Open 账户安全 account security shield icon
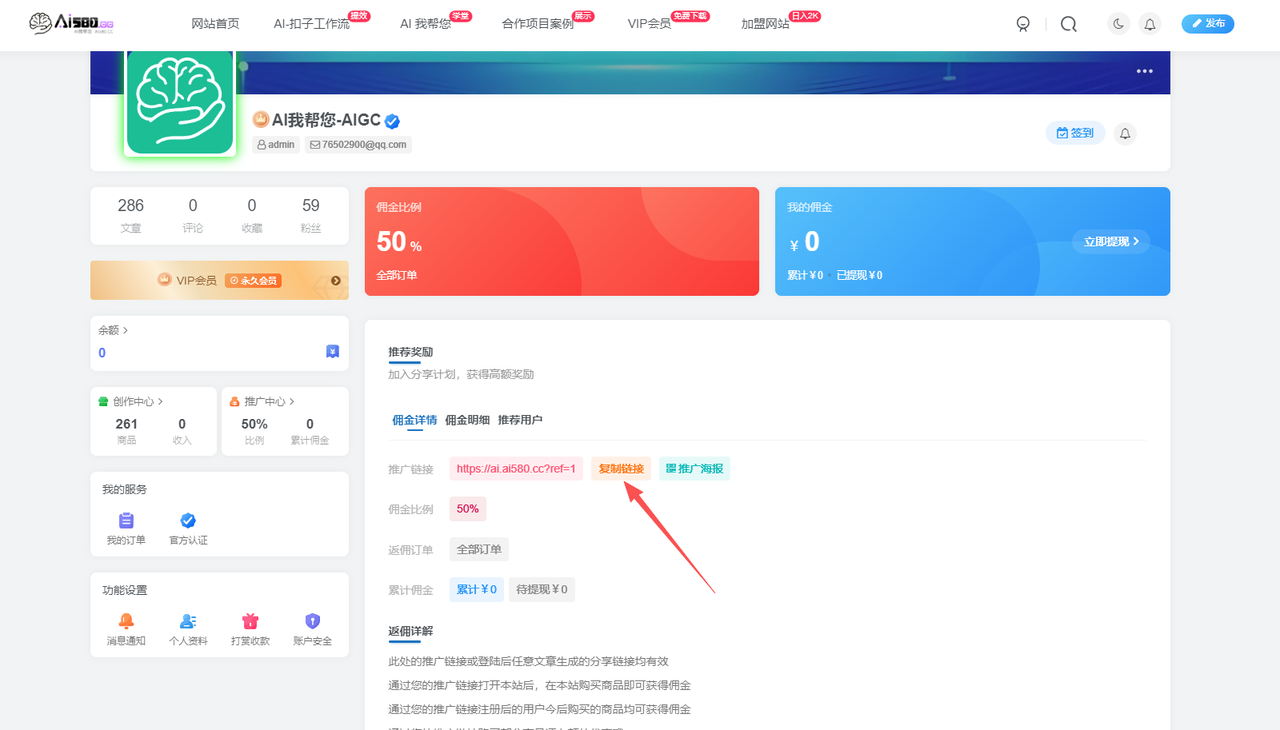The image size is (1280, 730). pyautogui.click(x=312, y=618)
